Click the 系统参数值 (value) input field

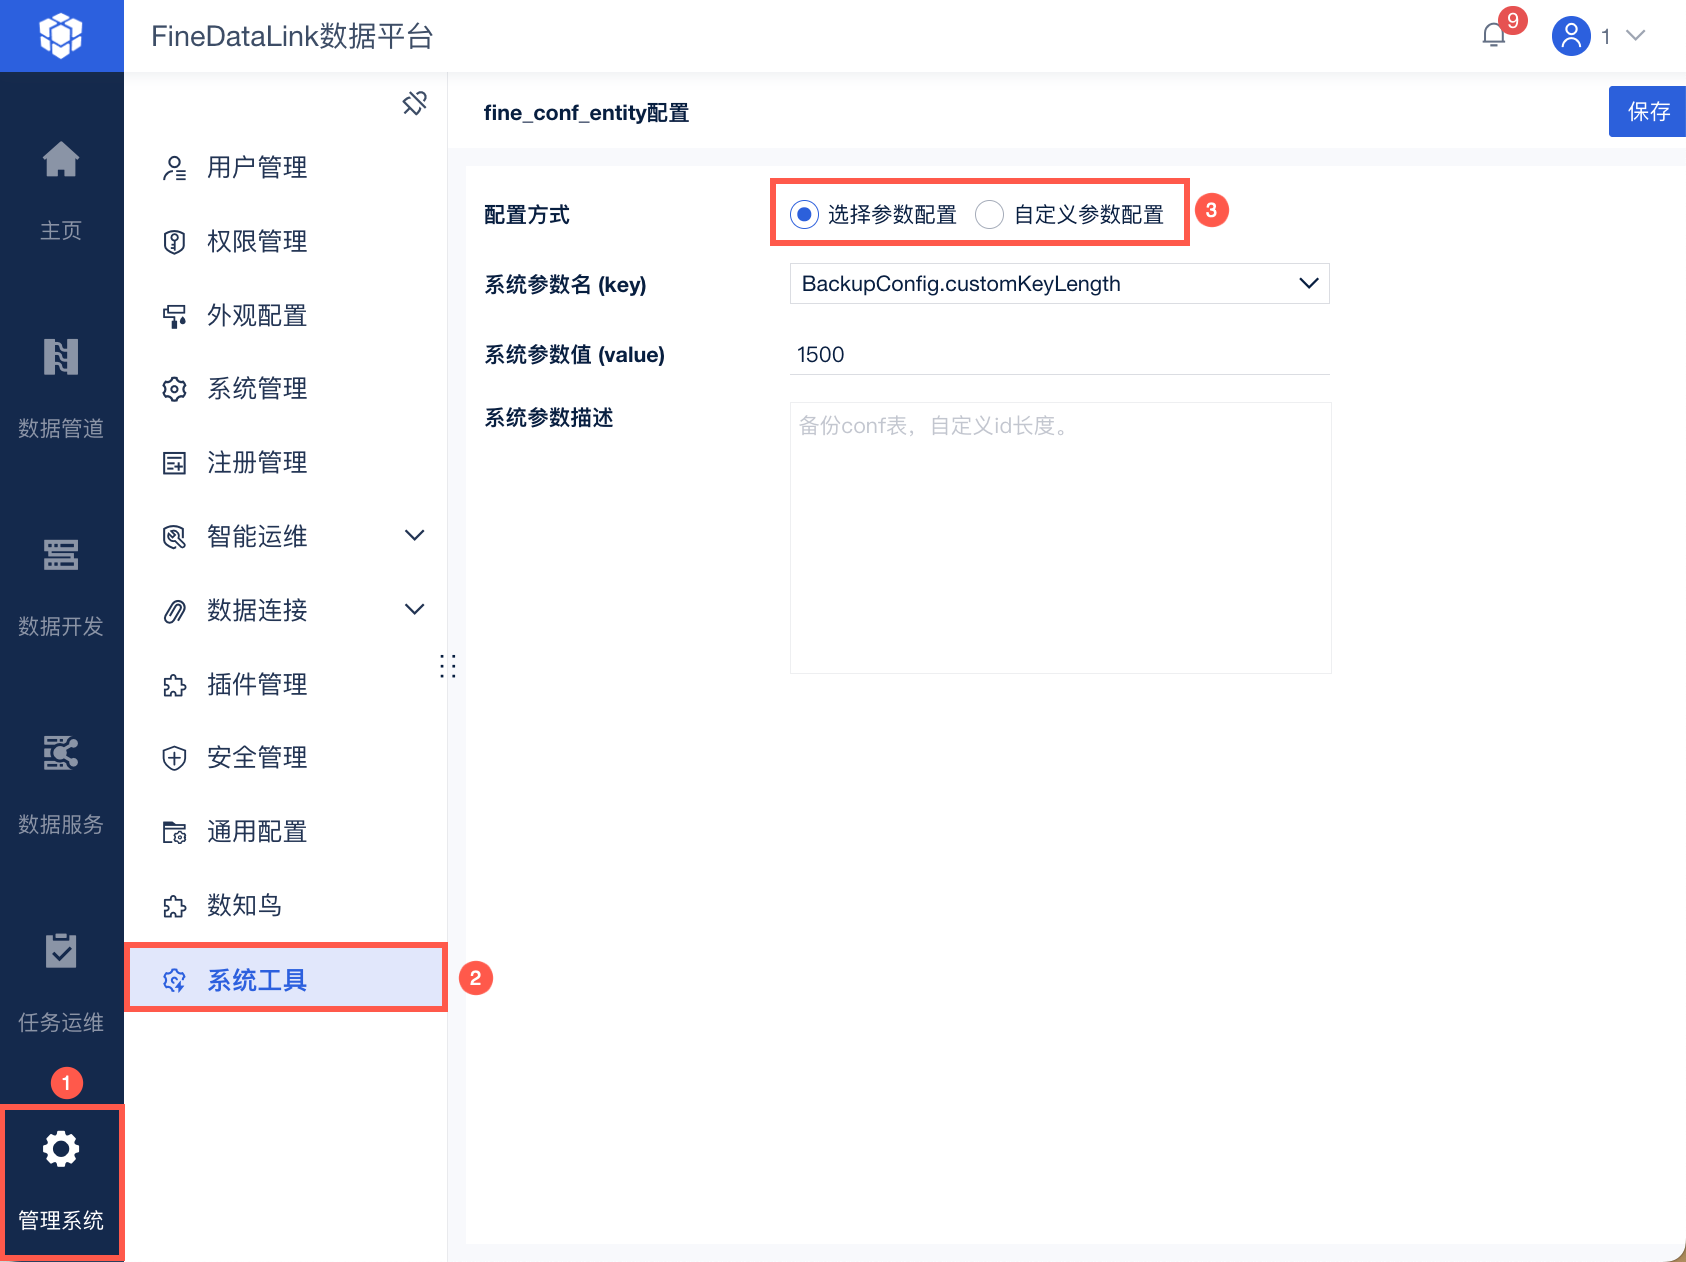1059,355
